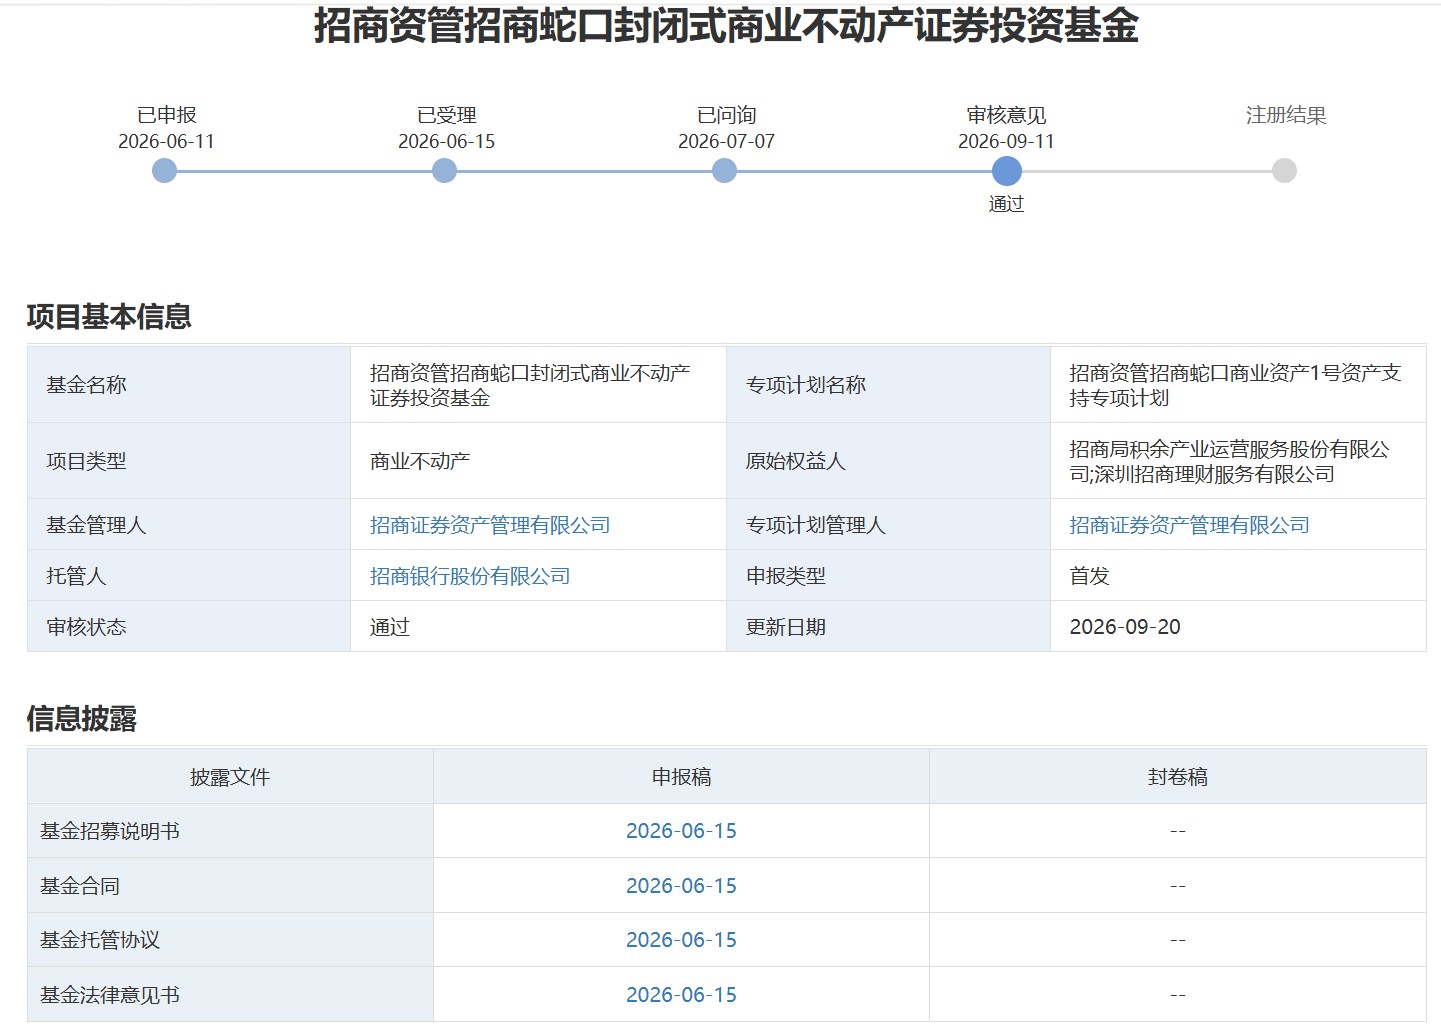Click the 申报类型 value 首发
This screenshot has width=1441, height=1030.
click(x=1090, y=576)
